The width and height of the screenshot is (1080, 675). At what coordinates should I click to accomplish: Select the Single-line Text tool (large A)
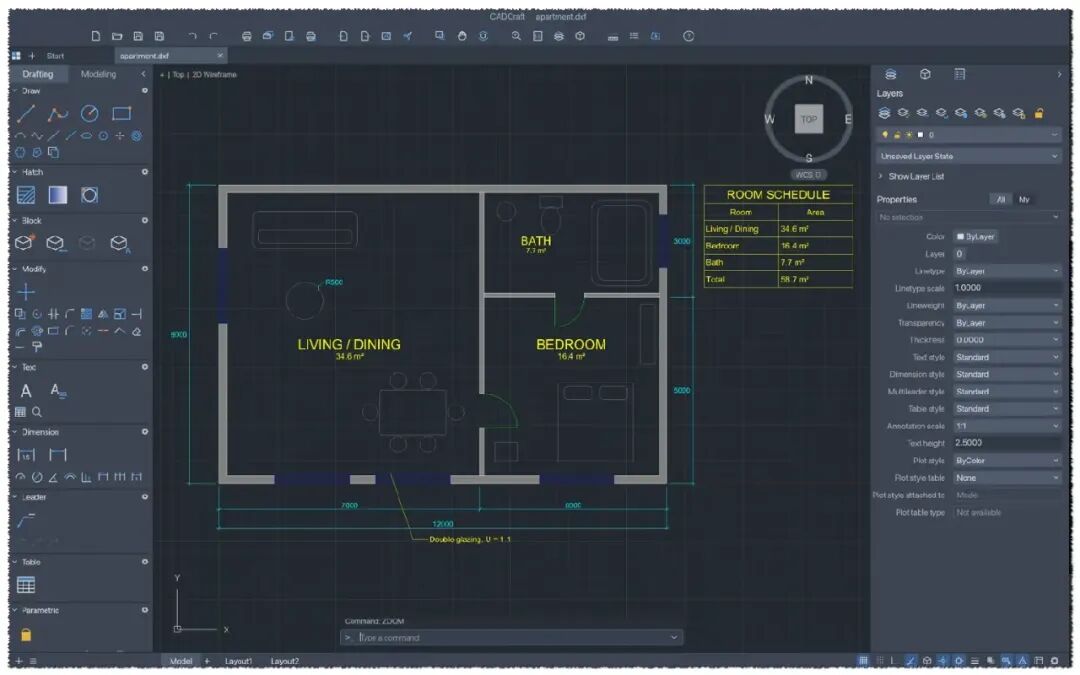pyautogui.click(x=25, y=391)
